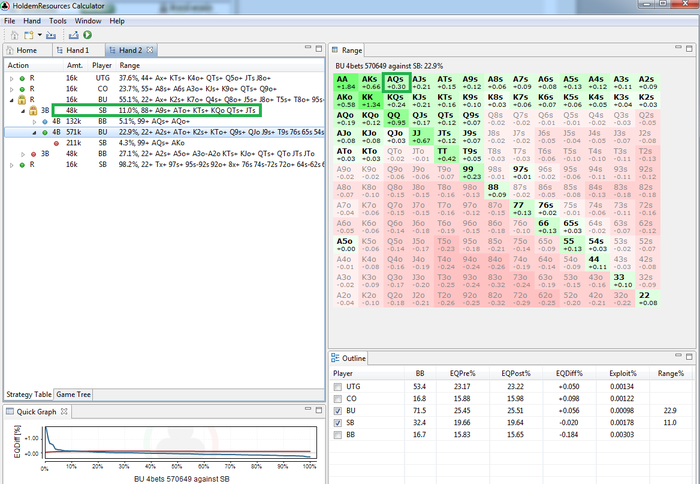Click the Outline panel icon

point(335,358)
